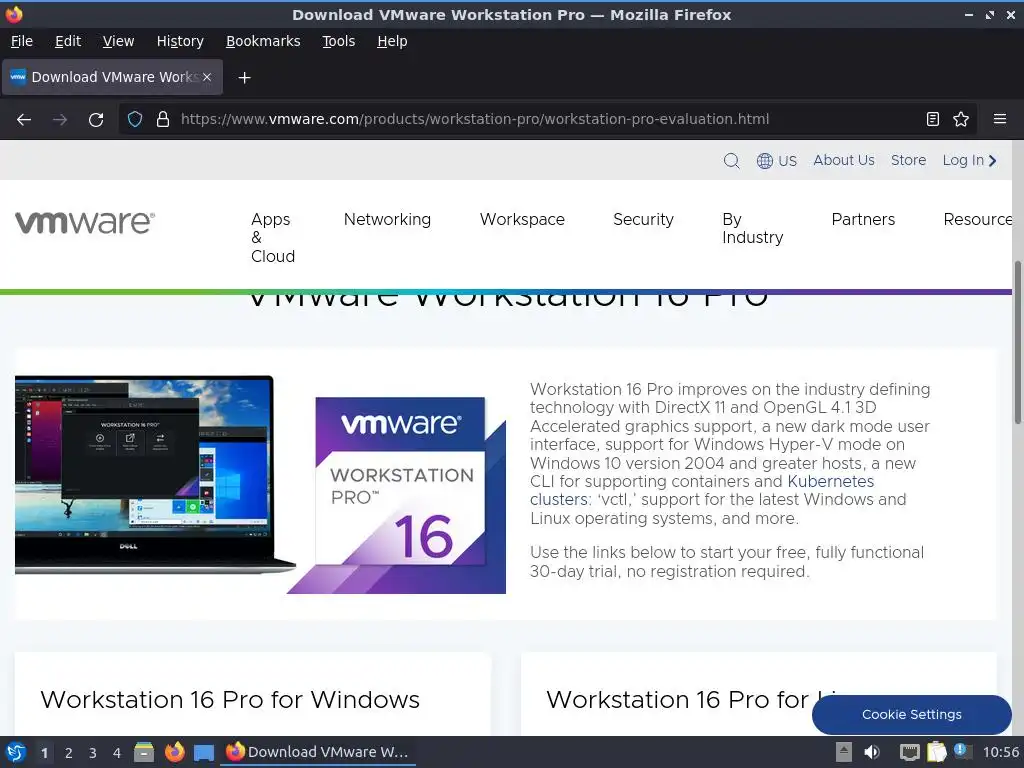Expand the By Industry menu
Viewport: 1024px width, 768px height.
point(752,229)
